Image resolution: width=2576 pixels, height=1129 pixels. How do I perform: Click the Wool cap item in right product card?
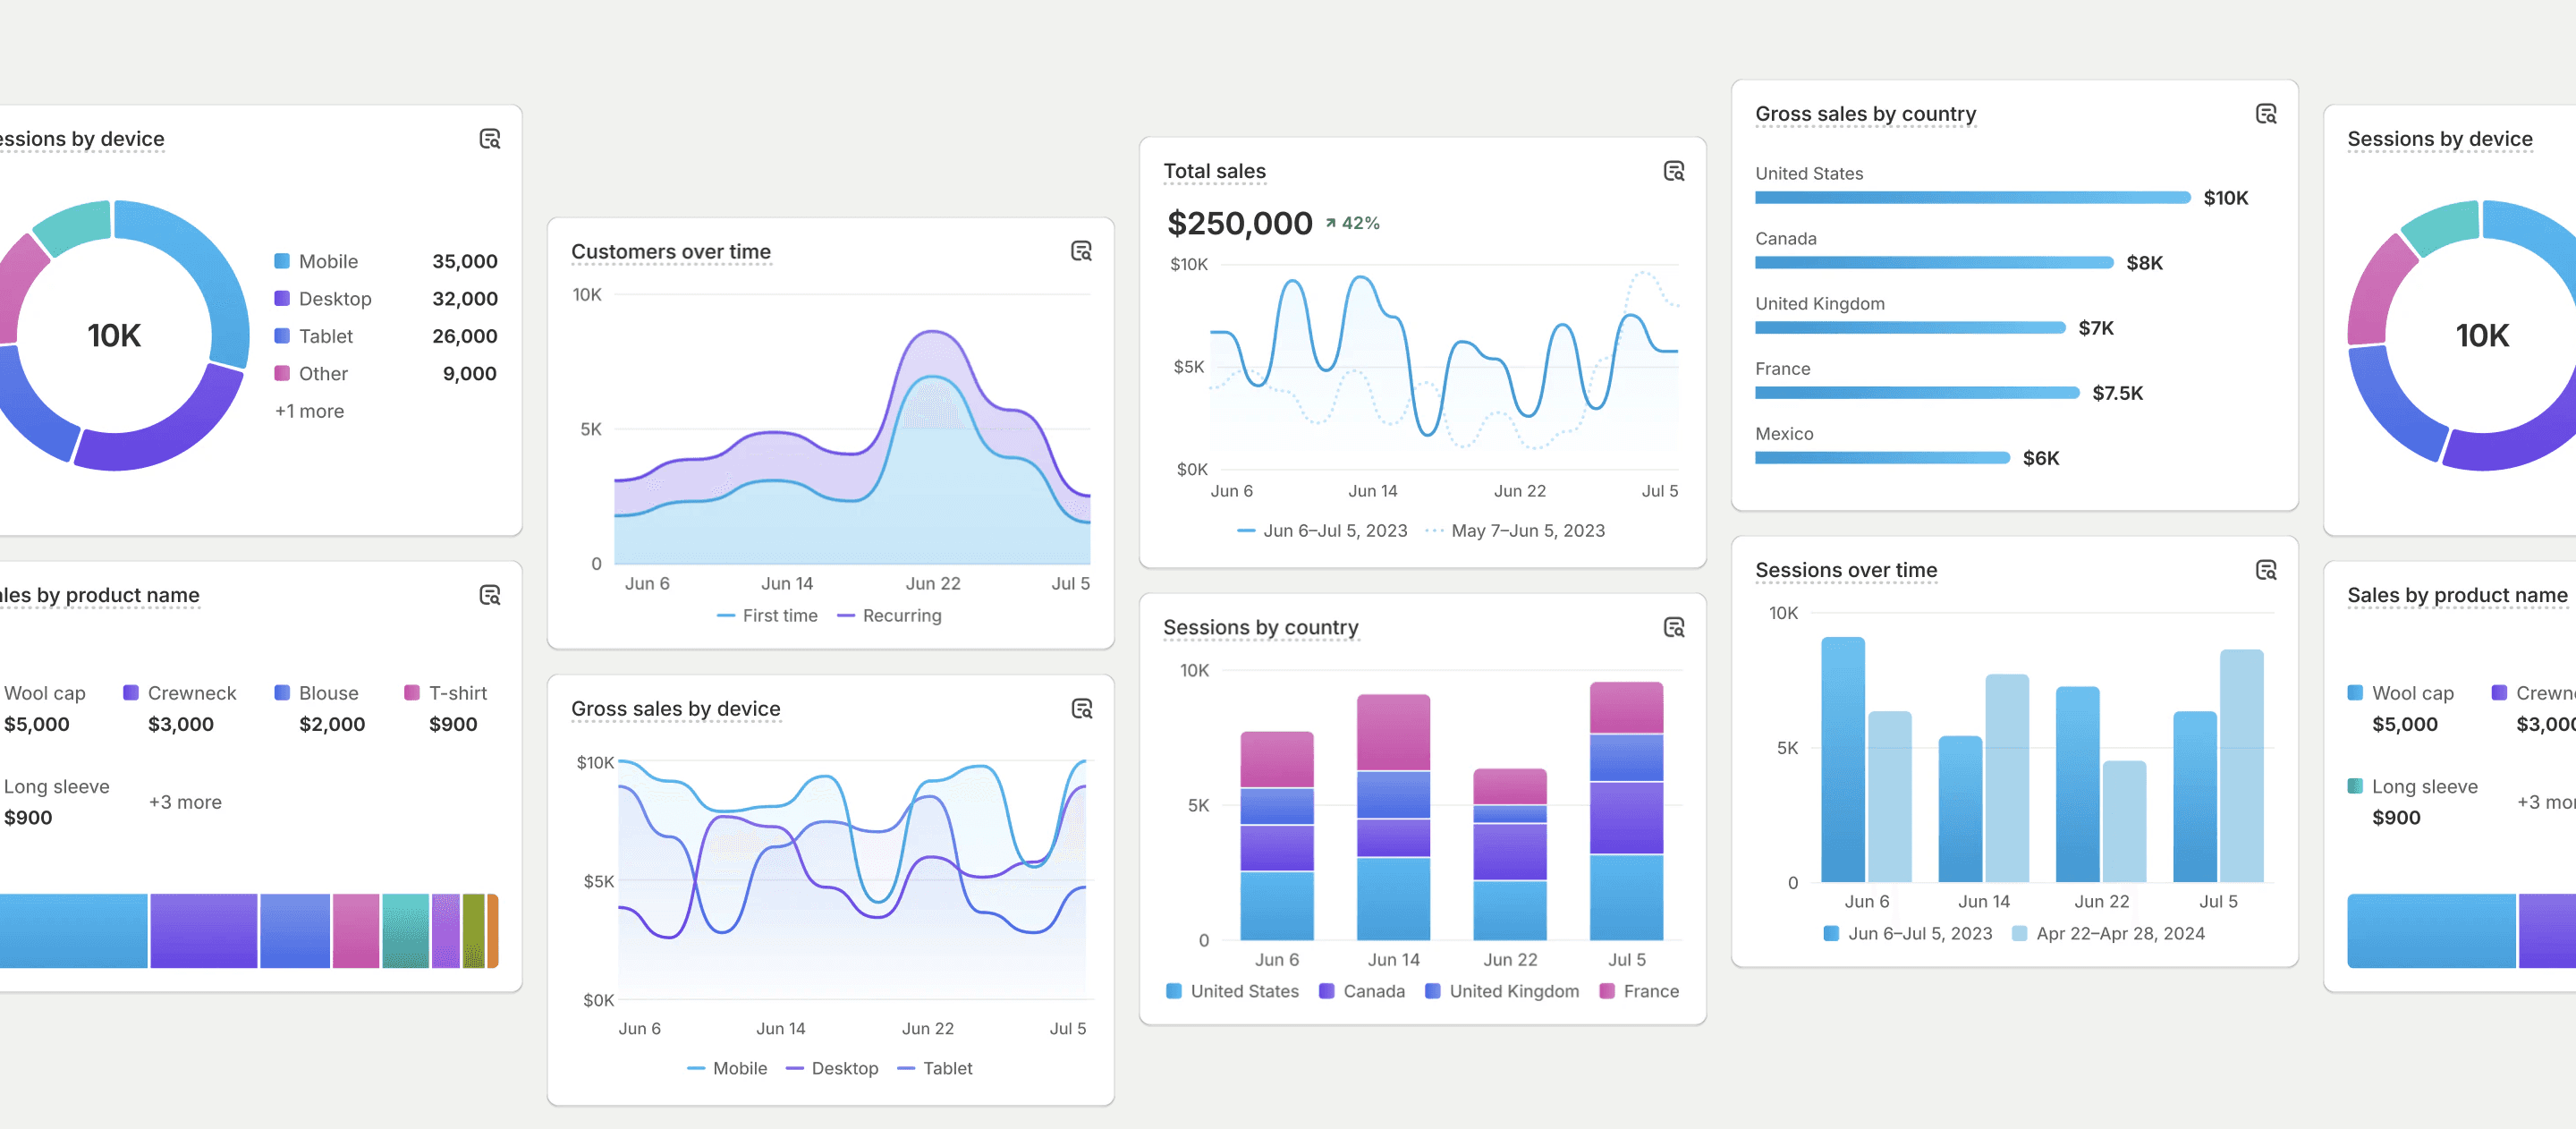(x=2401, y=708)
